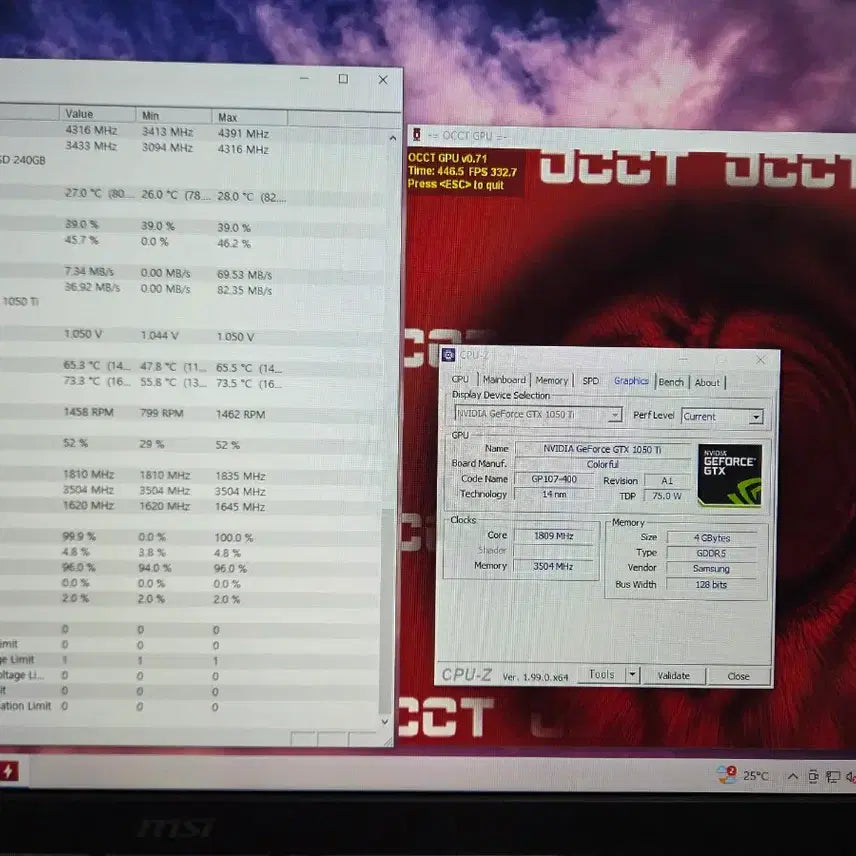Click the Meet Now camera tray icon
Screen dimensions: 856x856
pos(813,776)
